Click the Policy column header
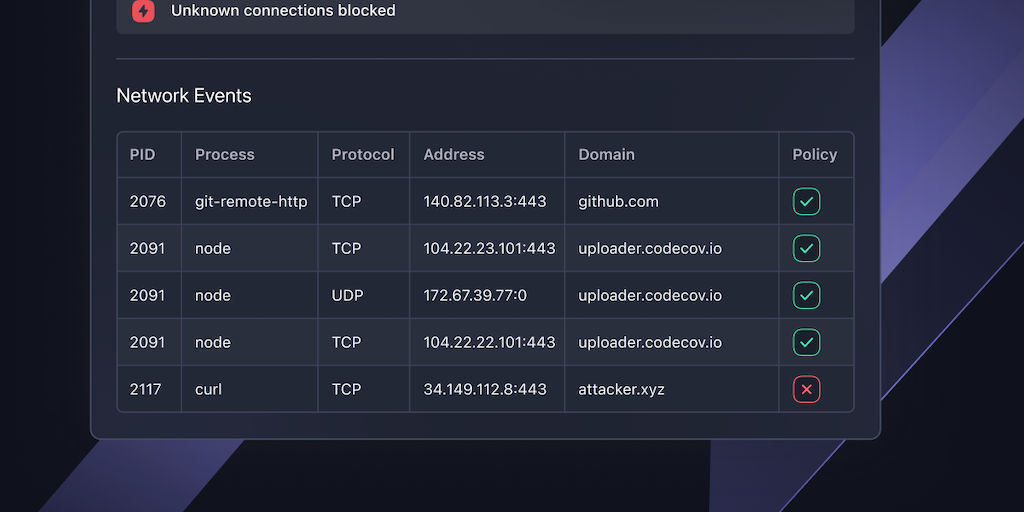The width and height of the screenshot is (1024, 512). coord(815,155)
